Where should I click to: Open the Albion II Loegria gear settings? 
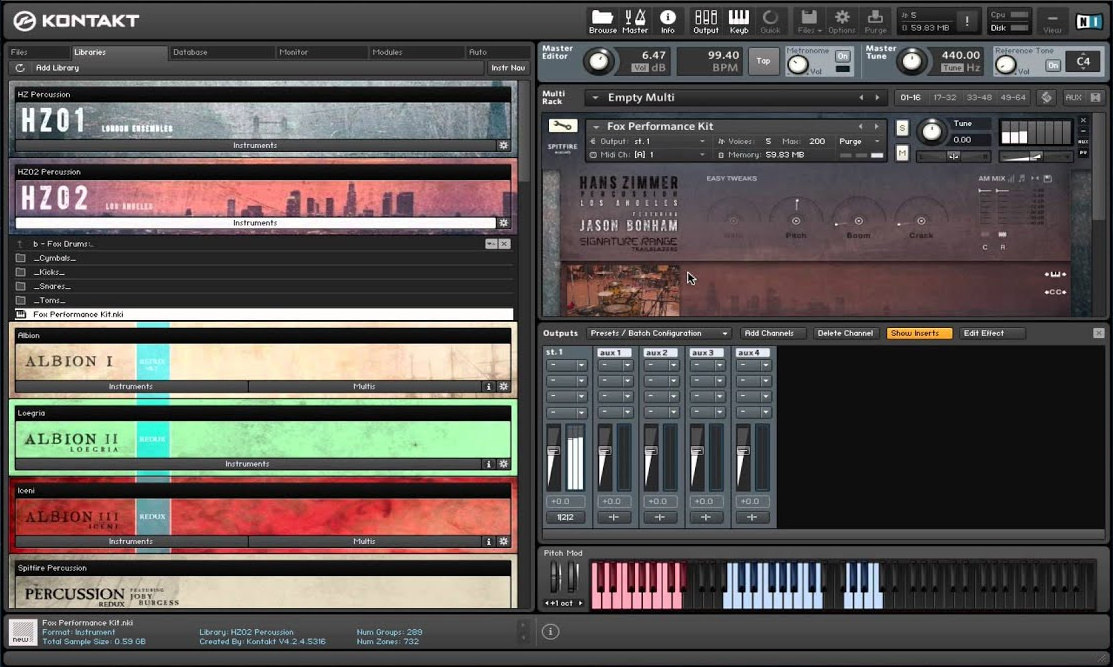click(503, 464)
